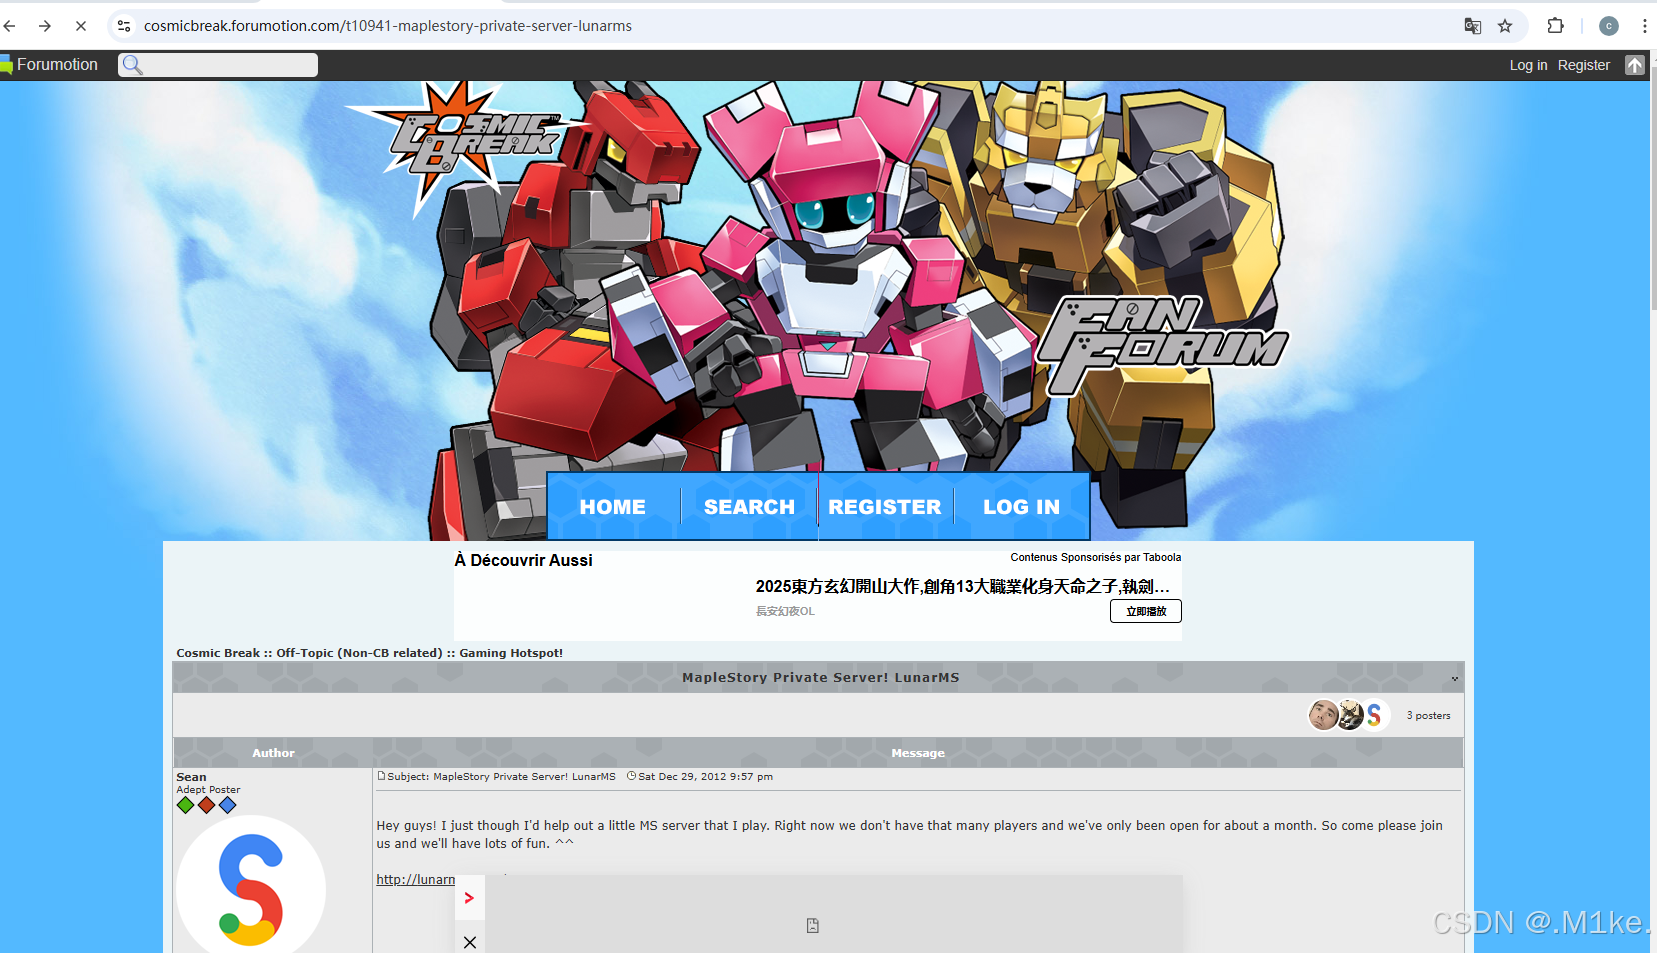Viewport: 1657px width, 953px height.
Task: Collapse Forumotion toolbar with up arrow
Action: tap(1635, 65)
